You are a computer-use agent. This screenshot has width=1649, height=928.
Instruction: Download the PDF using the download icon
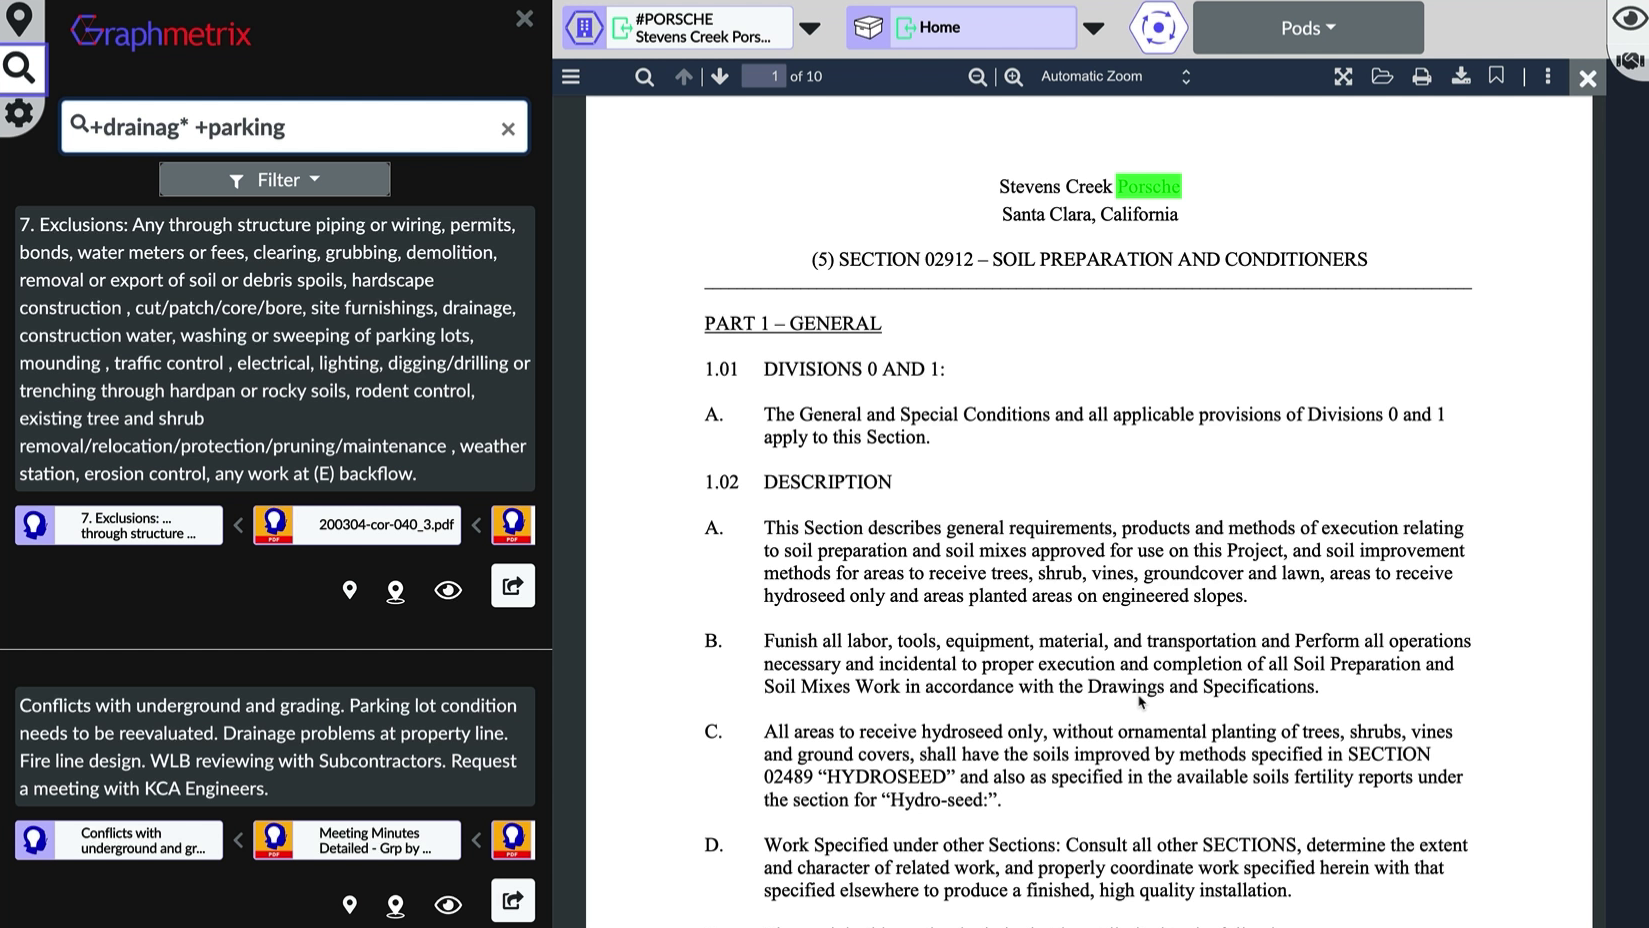coord(1460,77)
